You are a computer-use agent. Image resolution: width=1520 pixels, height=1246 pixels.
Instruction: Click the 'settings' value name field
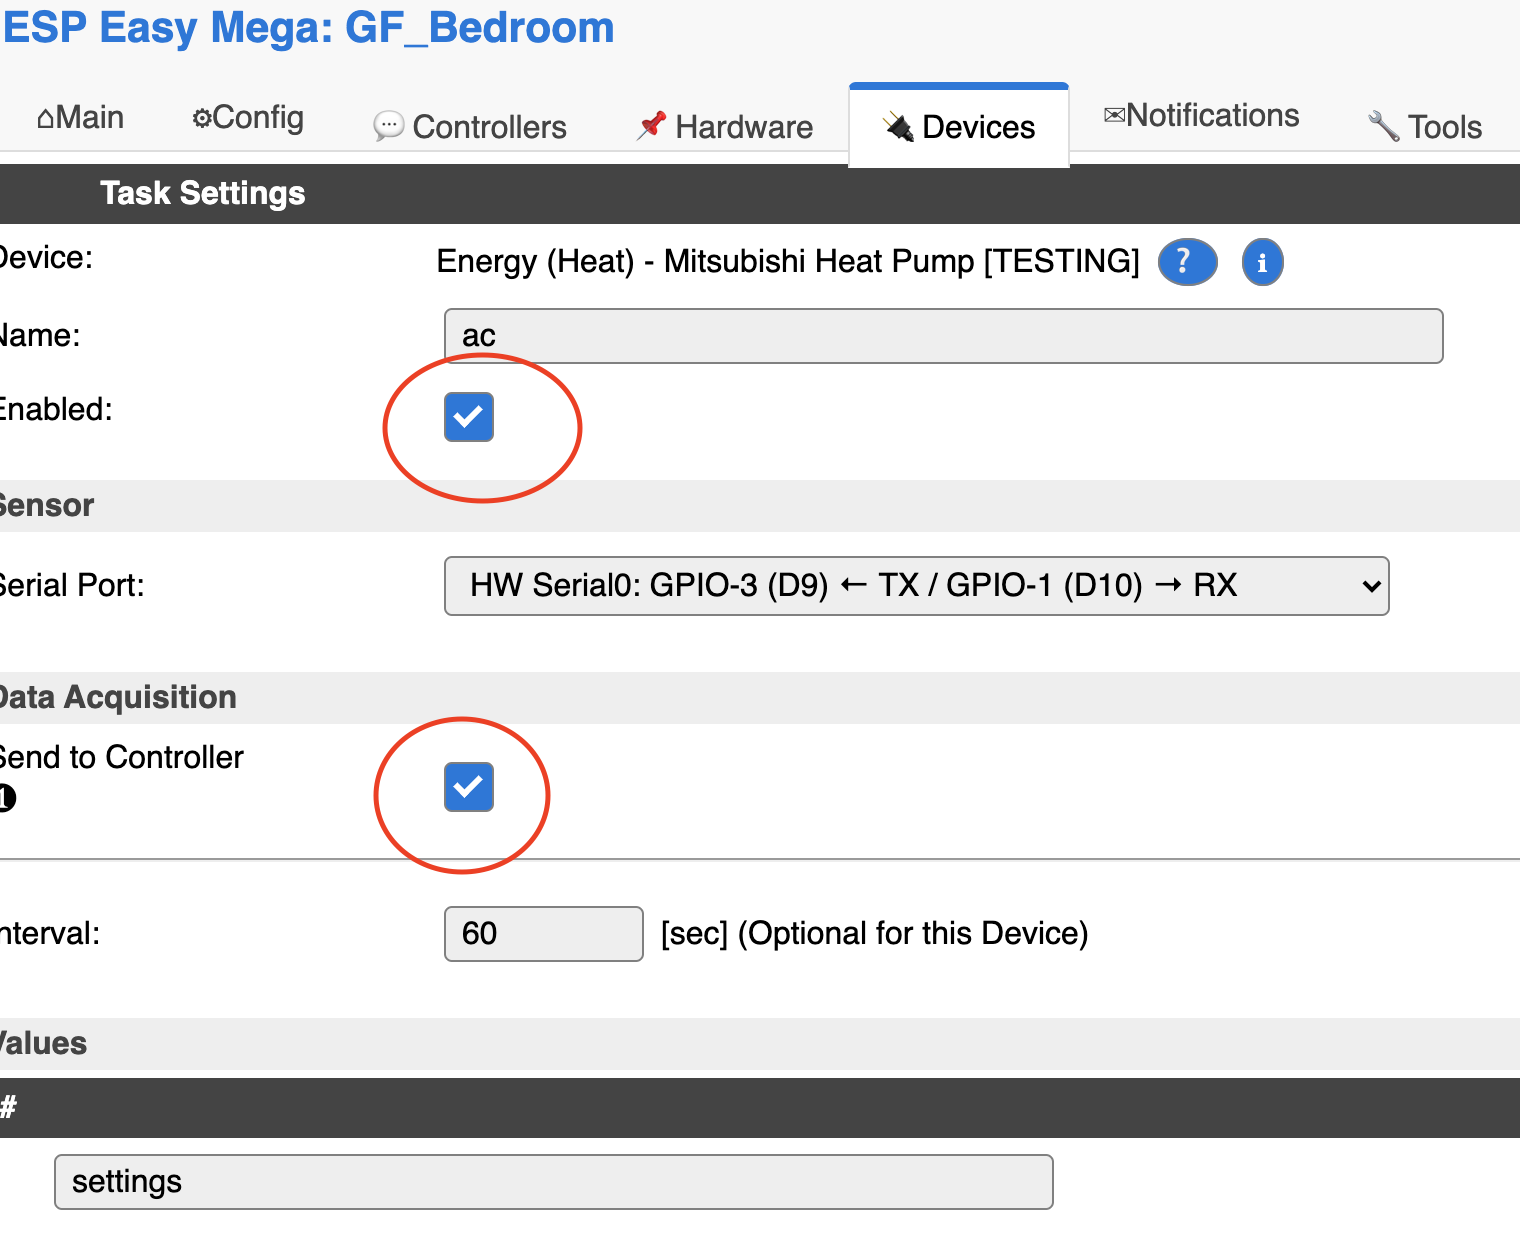point(553,1182)
